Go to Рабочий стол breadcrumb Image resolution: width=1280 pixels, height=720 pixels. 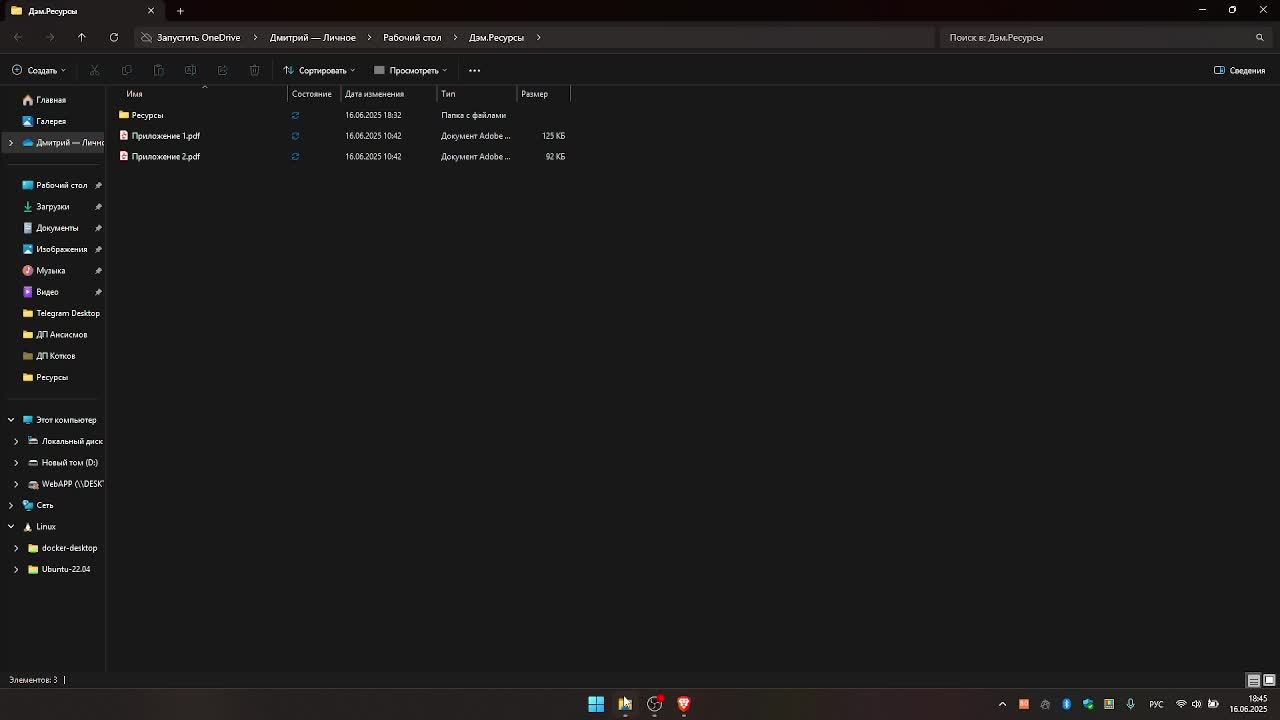tap(412, 37)
